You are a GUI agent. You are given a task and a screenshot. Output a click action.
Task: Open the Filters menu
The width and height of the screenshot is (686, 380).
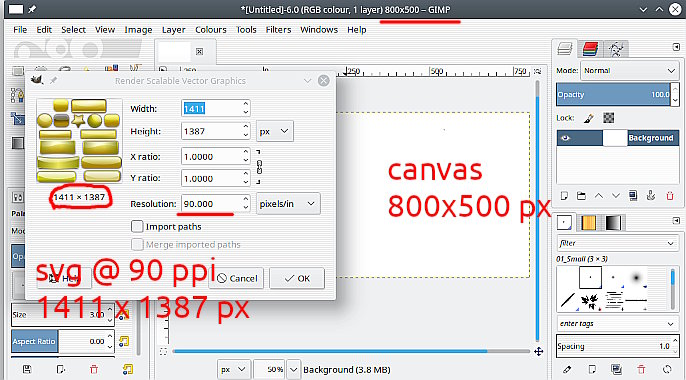[x=278, y=30]
